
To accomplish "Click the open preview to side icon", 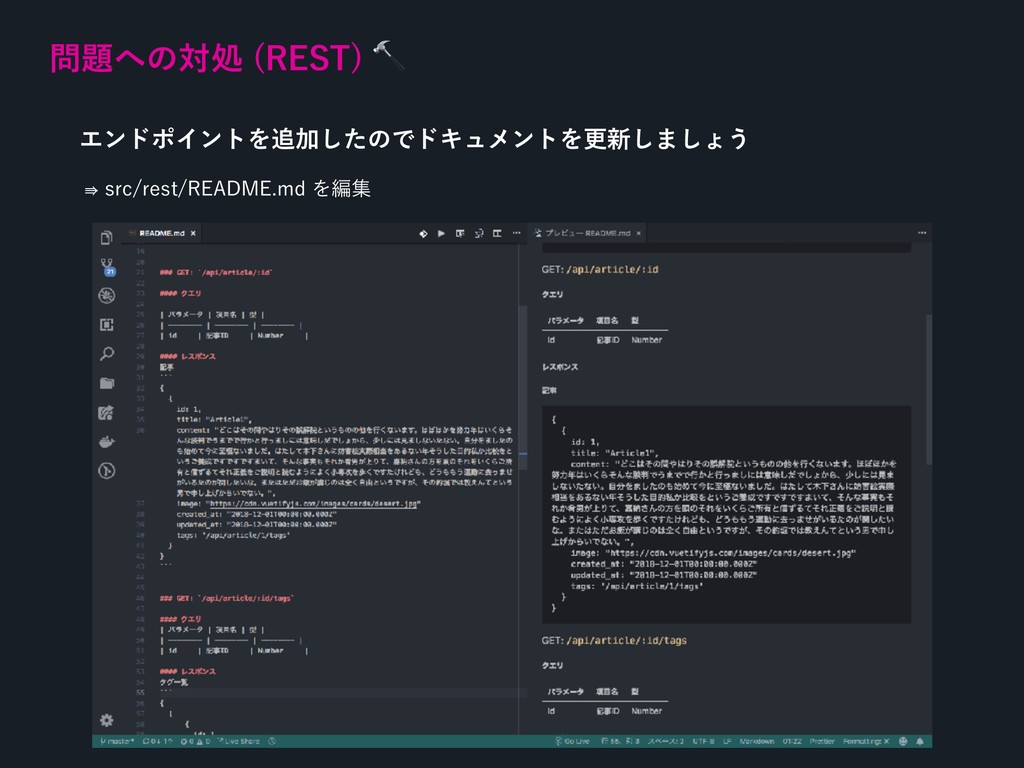I will [x=460, y=233].
